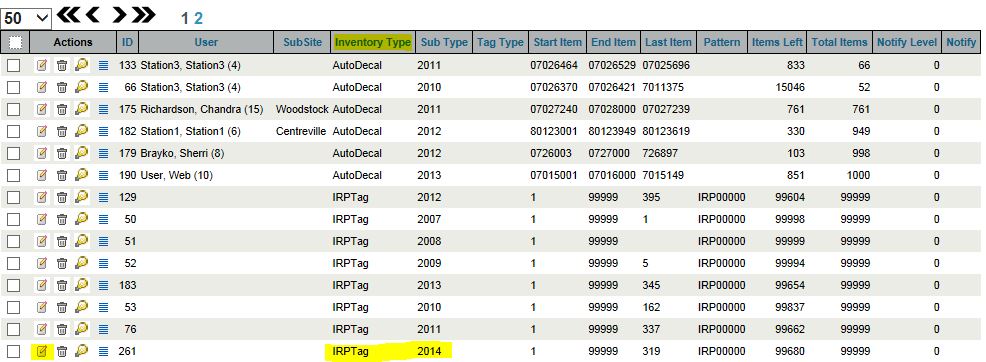The image size is (986, 362).
Task: Sort by Start Item column header
Action: (x=558, y=42)
